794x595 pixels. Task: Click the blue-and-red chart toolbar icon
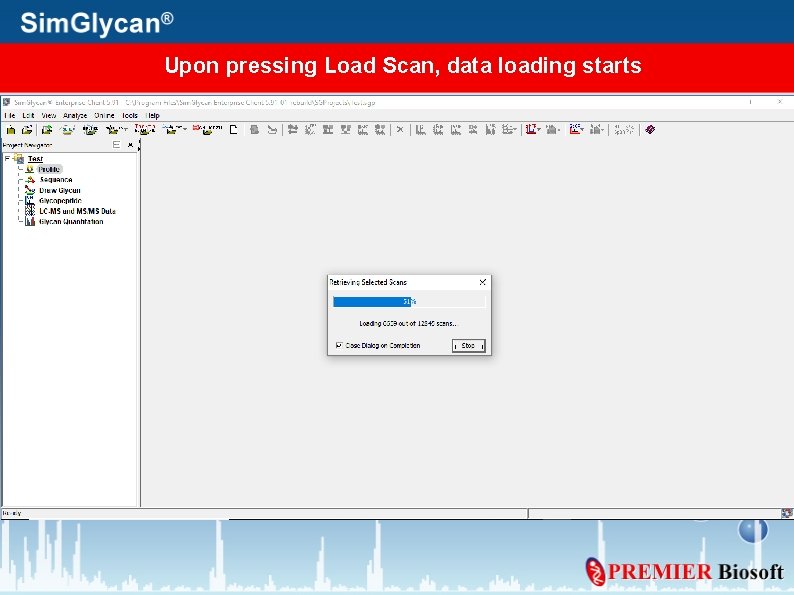click(x=574, y=130)
